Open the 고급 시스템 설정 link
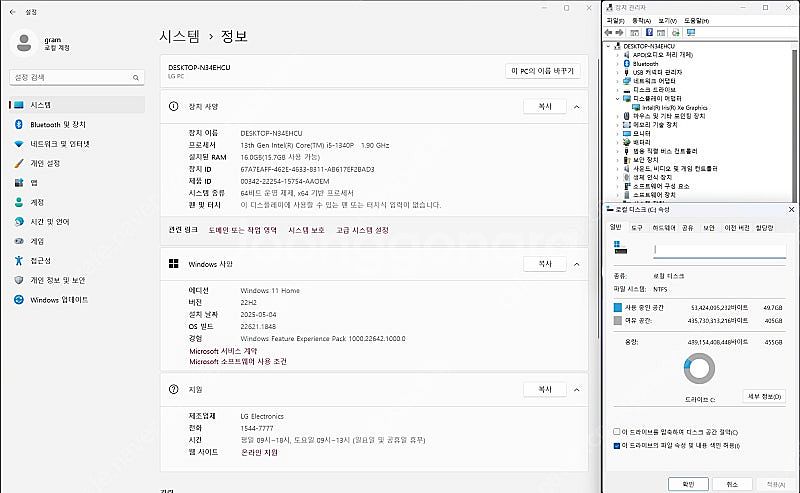 pyautogui.click(x=362, y=230)
